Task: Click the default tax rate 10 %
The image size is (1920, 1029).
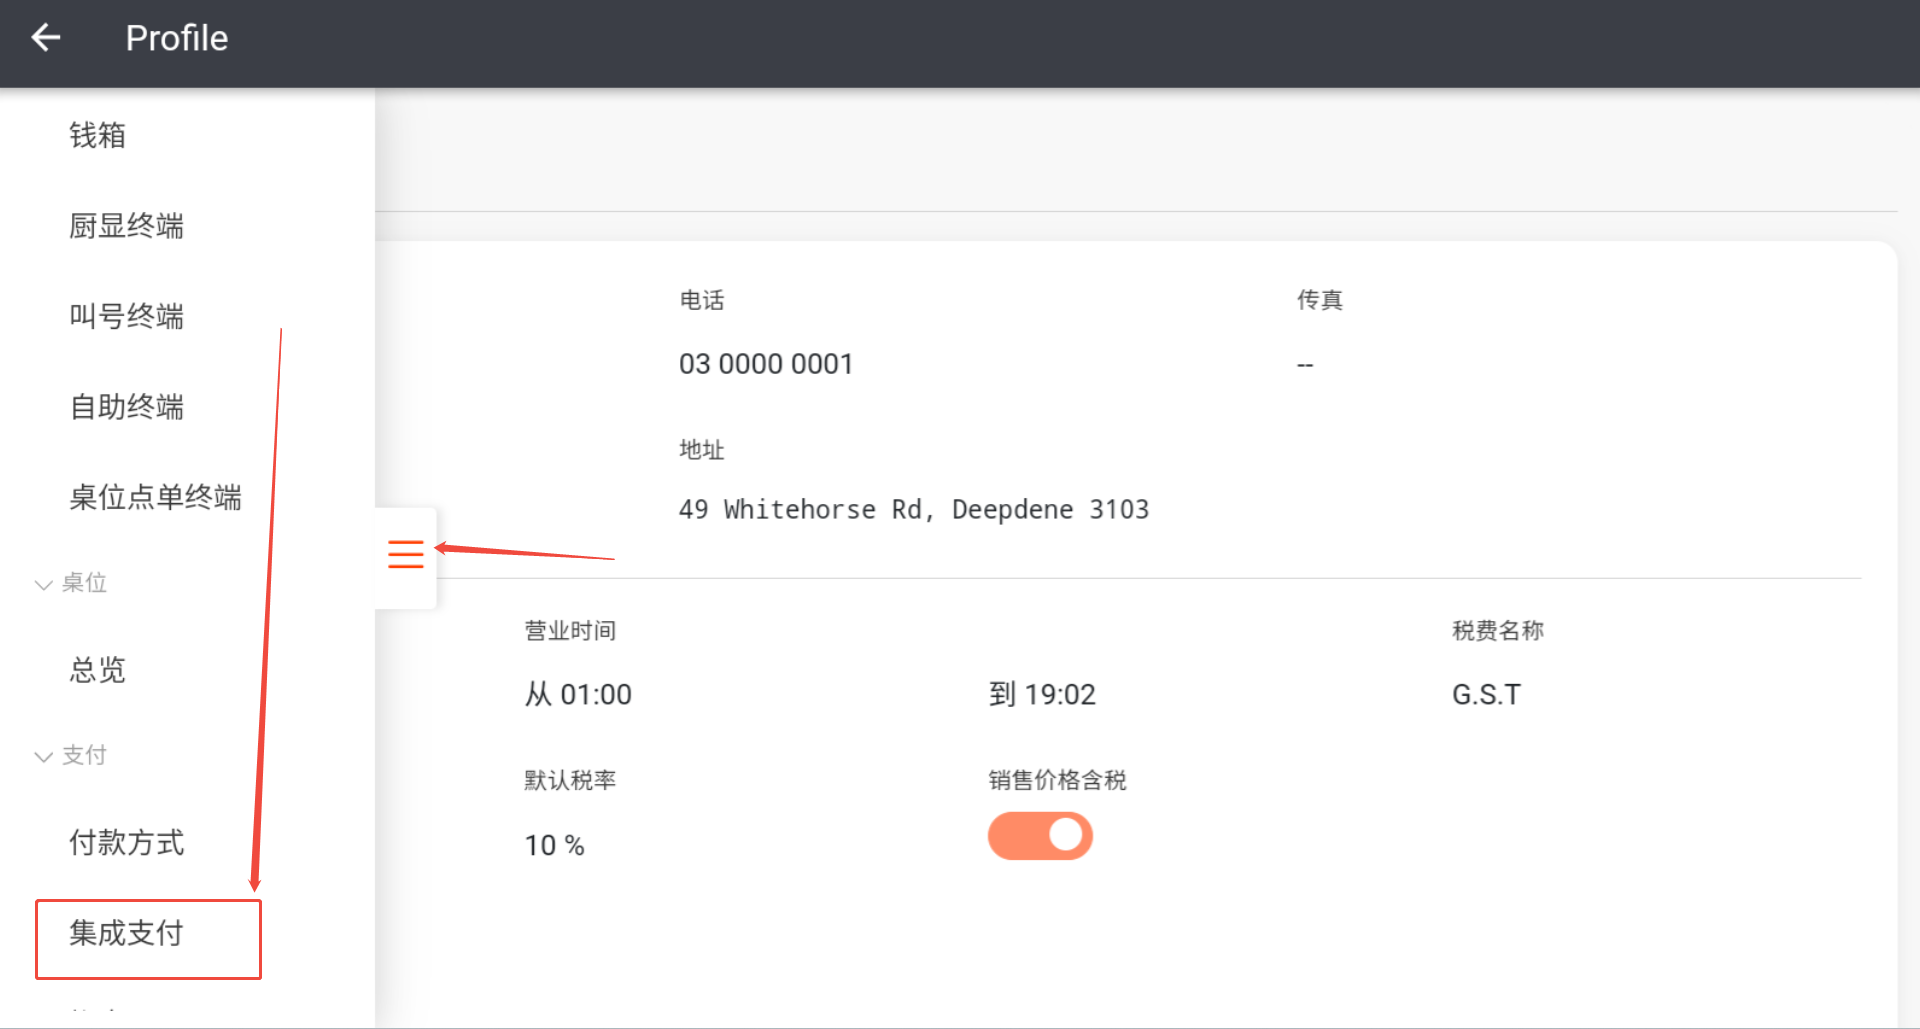Action: (554, 846)
